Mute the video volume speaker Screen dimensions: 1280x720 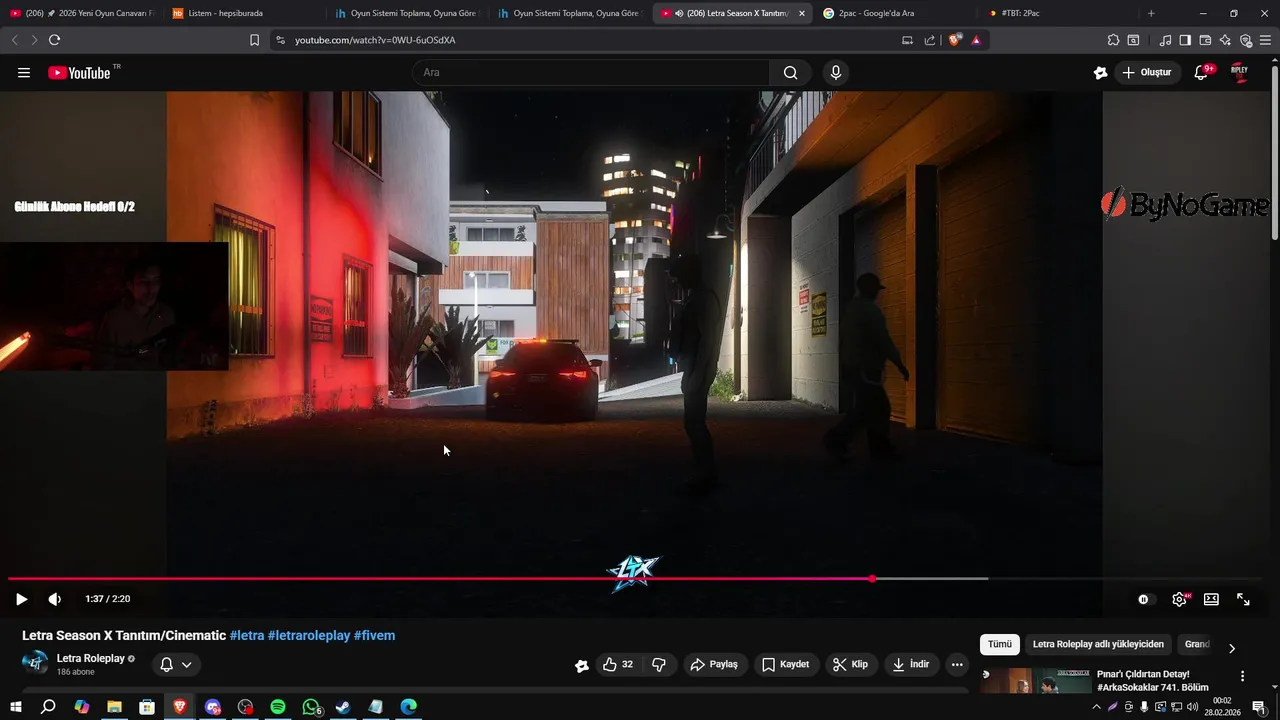click(54, 599)
